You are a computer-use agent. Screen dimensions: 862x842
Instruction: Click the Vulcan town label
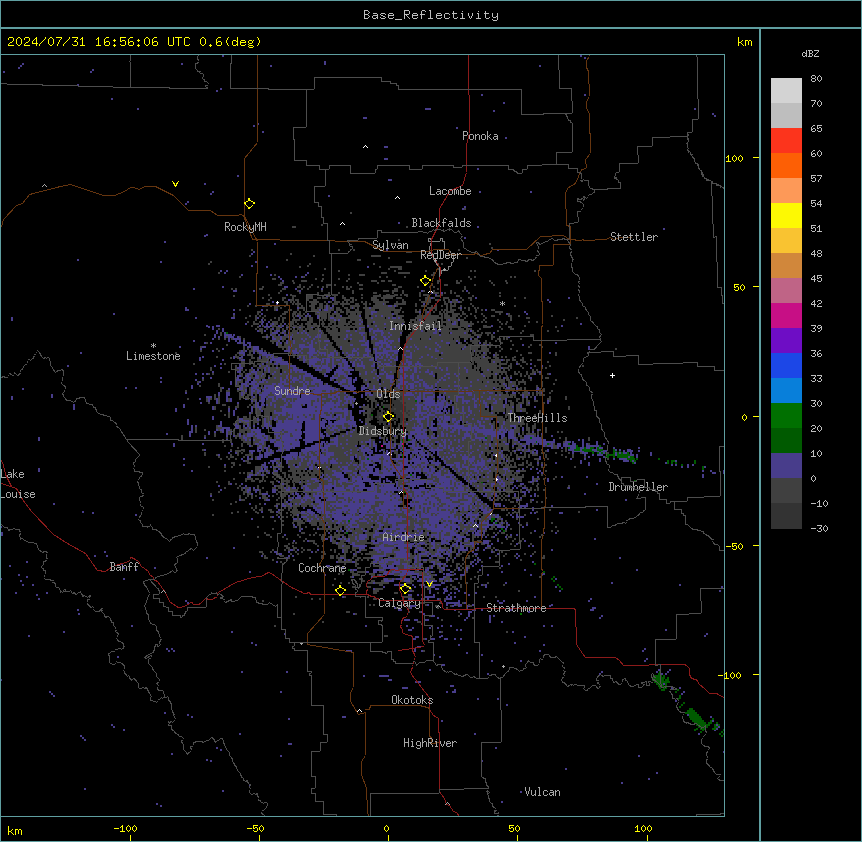(543, 792)
